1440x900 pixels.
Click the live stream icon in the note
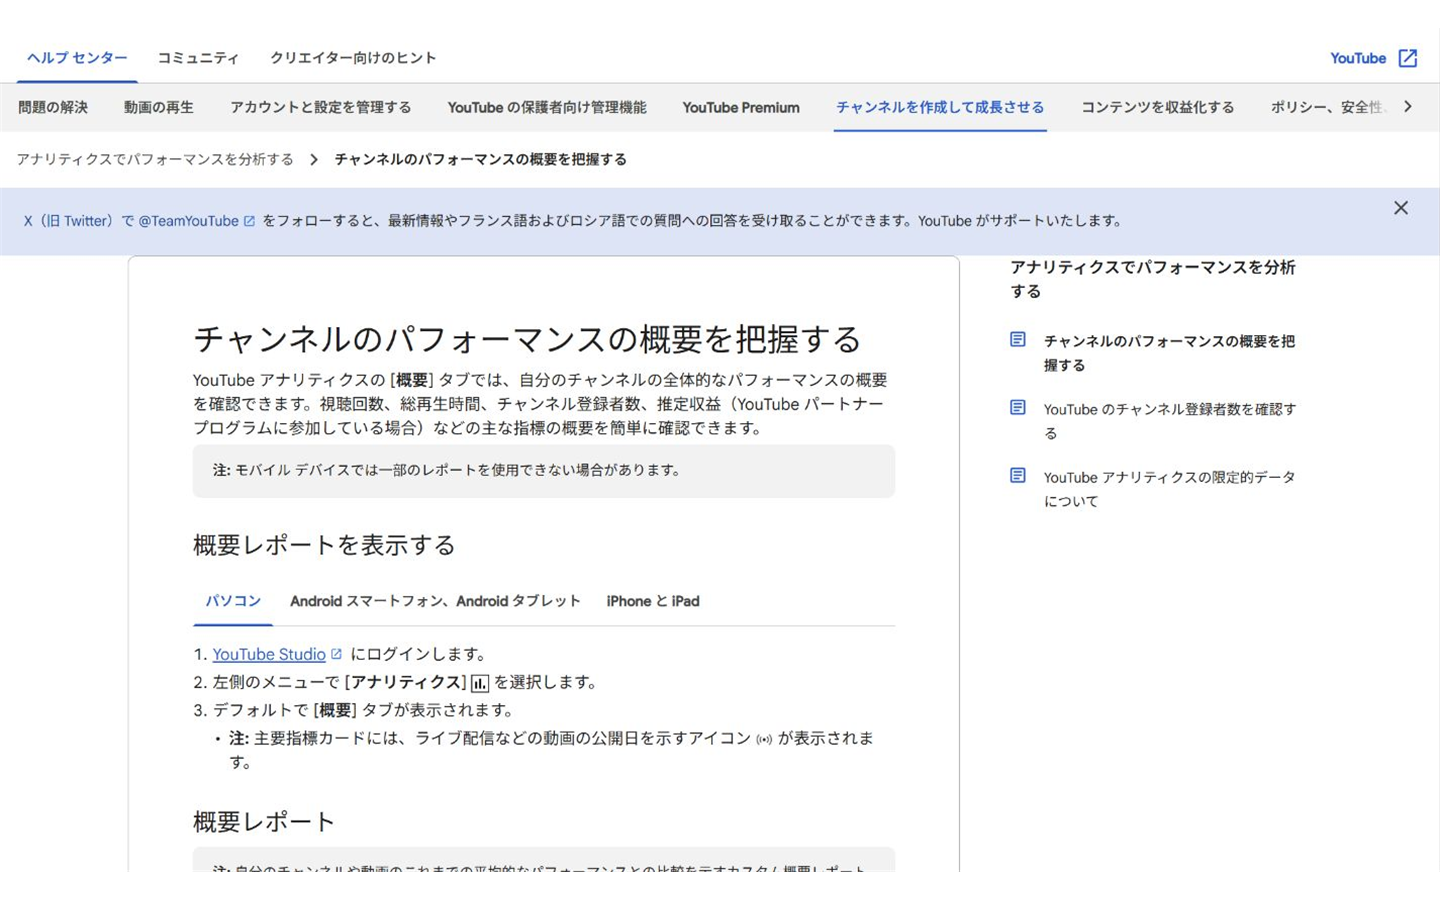pos(764,739)
